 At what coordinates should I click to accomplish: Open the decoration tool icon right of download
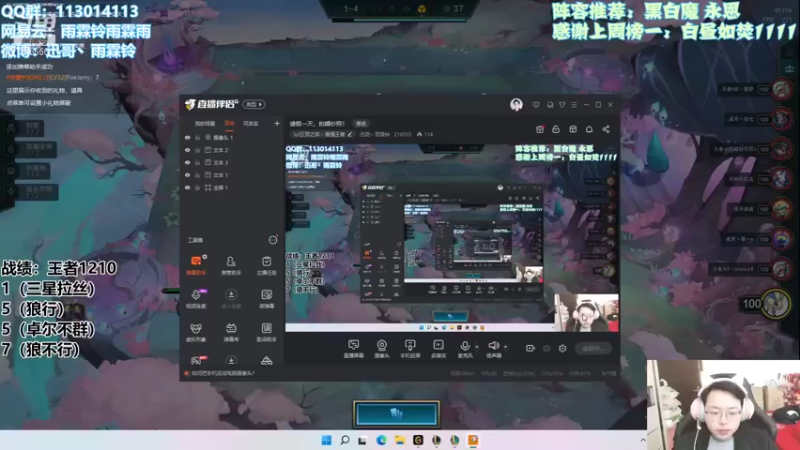coord(266,298)
